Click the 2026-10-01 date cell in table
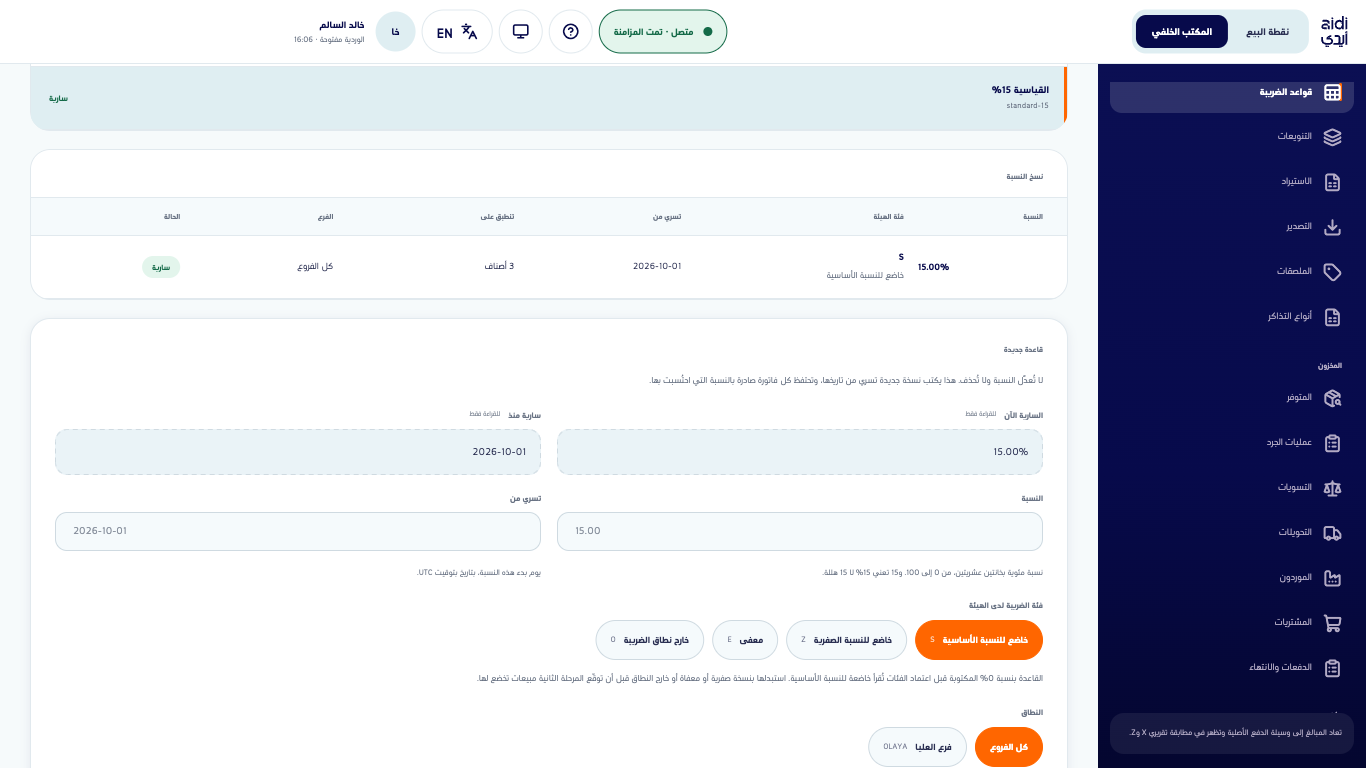Viewport: 1366px width, 768px height. point(657,266)
